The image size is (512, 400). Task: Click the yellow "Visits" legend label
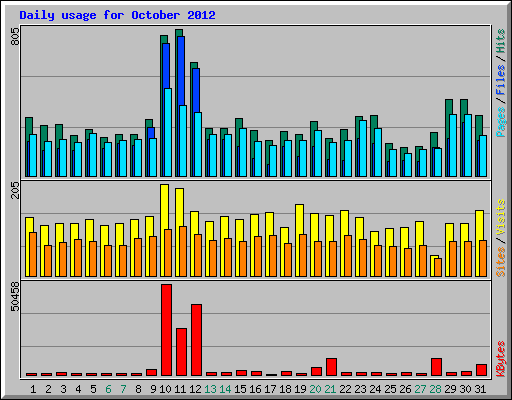tap(501, 217)
